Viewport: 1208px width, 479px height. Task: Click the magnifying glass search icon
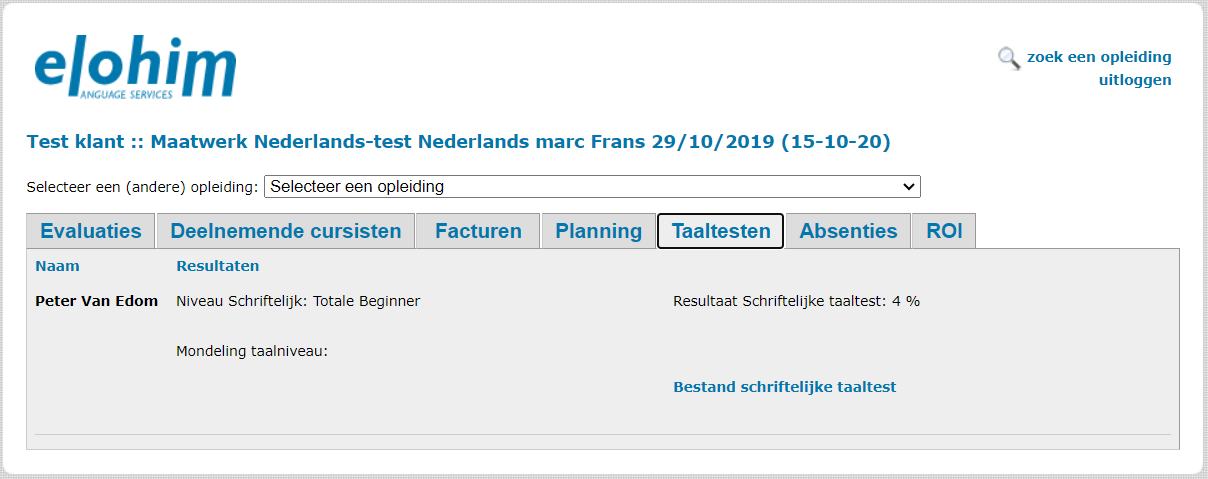click(x=1009, y=57)
